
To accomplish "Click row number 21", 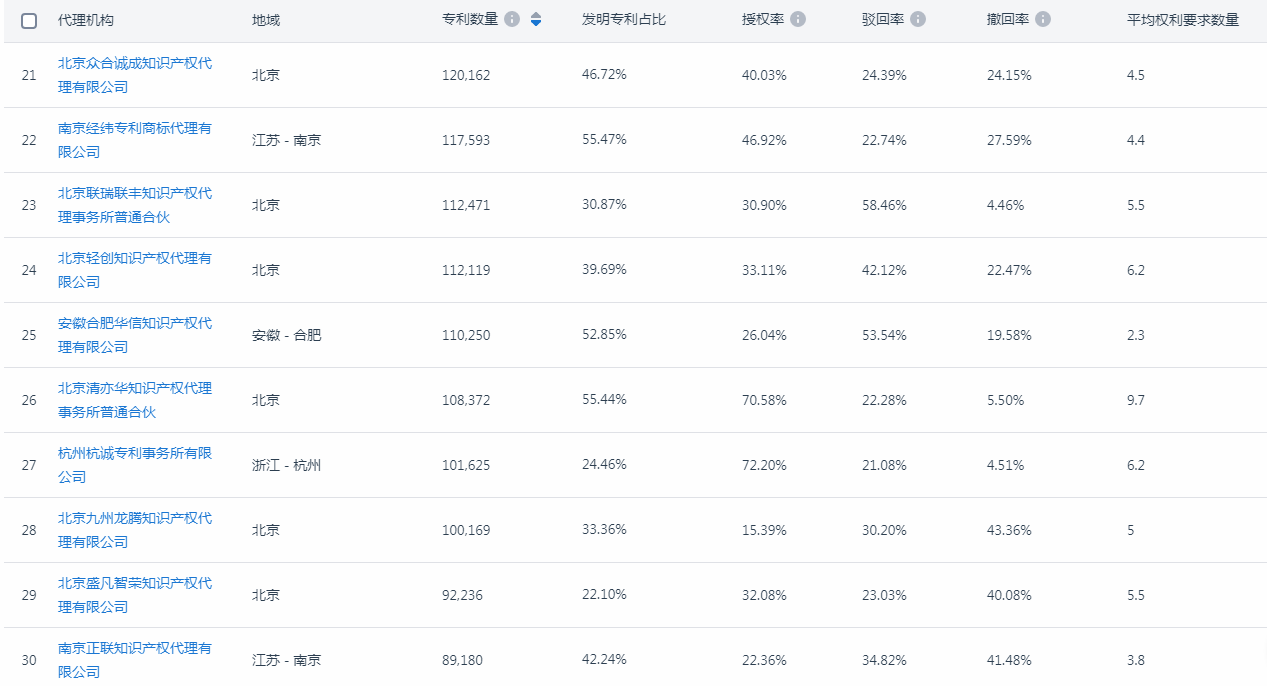I will pos(29,75).
